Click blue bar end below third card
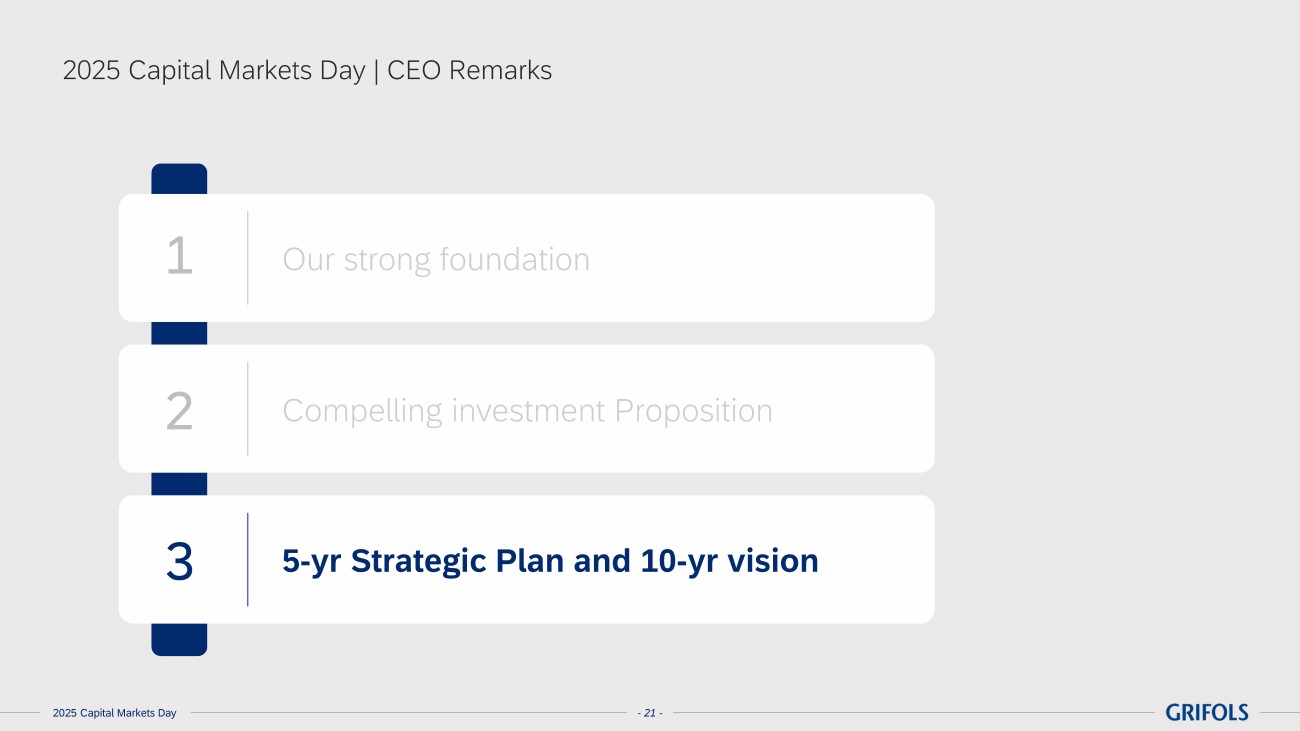The width and height of the screenshot is (1300, 731). point(179,640)
